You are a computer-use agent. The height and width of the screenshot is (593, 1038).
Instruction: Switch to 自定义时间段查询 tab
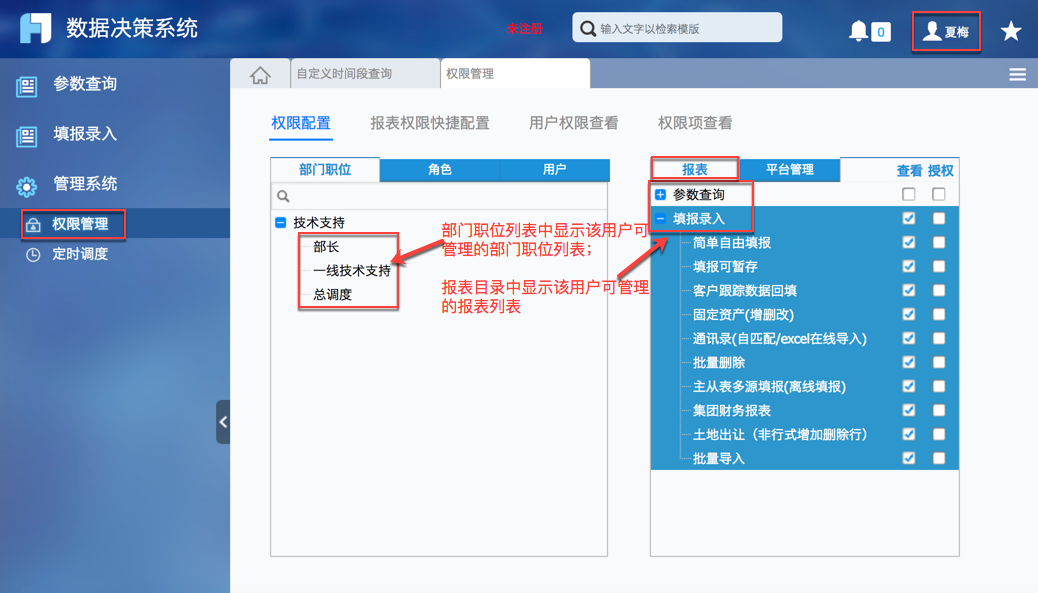click(365, 73)
